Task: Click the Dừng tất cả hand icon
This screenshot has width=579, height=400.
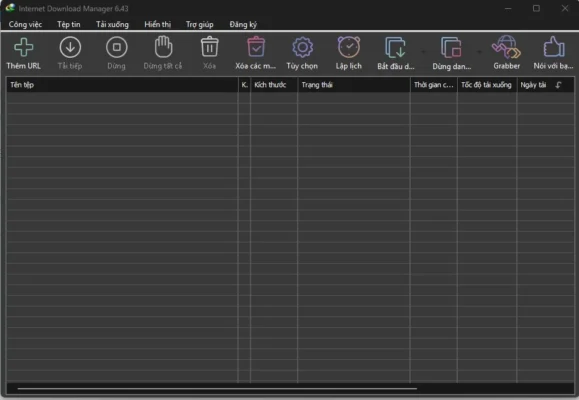Action: 163,47
